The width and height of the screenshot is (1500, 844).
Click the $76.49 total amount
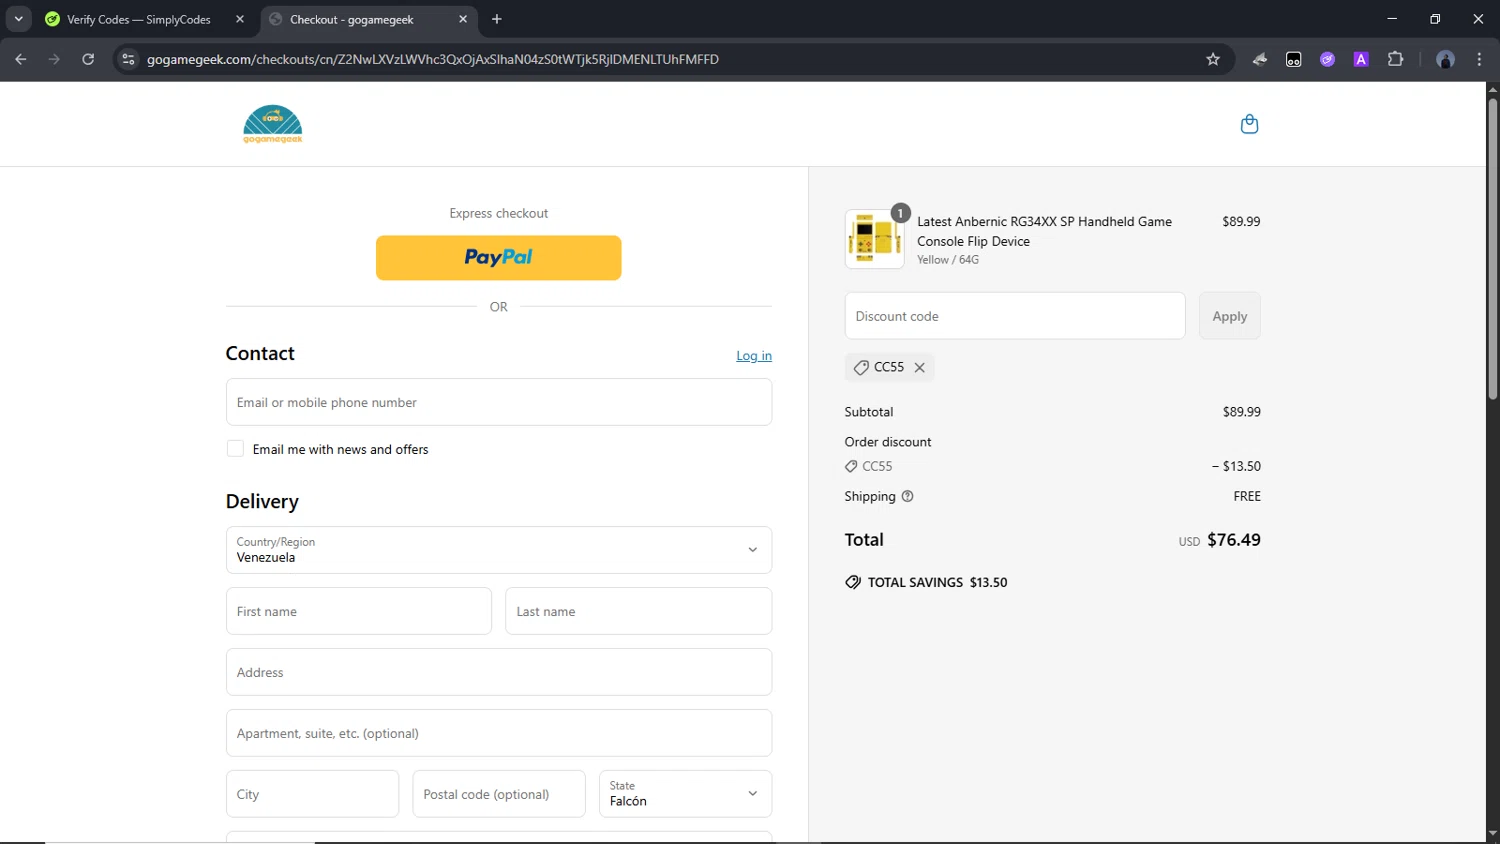(1234, 540)
